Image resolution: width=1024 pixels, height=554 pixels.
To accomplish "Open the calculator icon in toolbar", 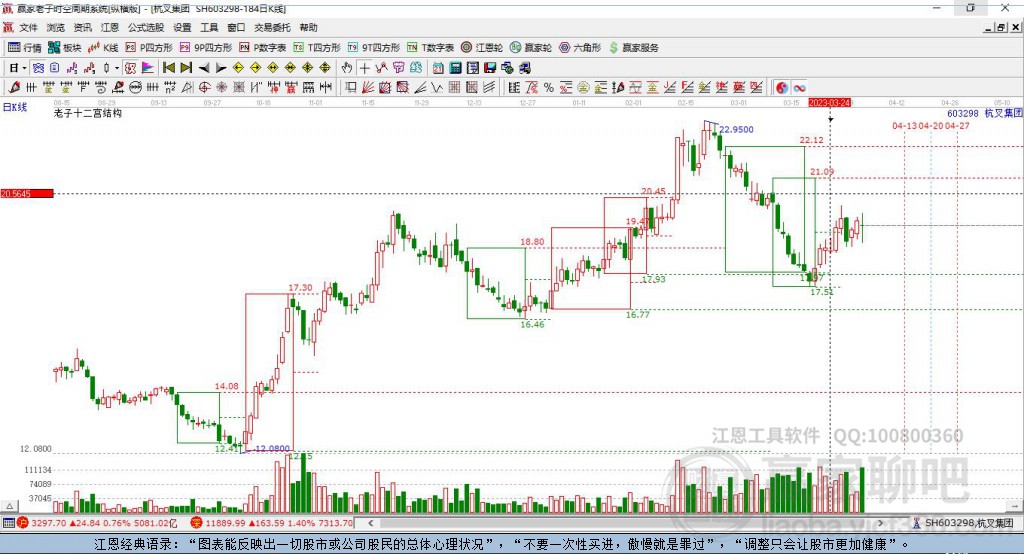I will 455,68.
